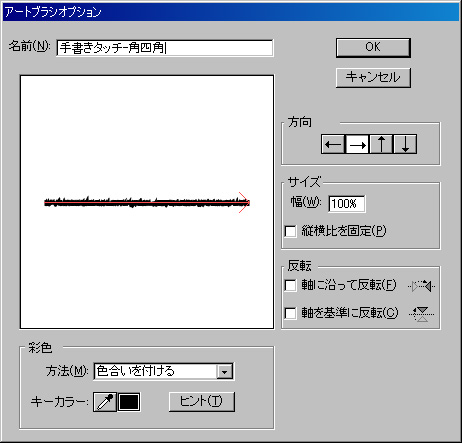Toggle 軸に沿って反転 checkbox
Screen dimensions: 462x443
pyautogui.click(x=290, y=286)
